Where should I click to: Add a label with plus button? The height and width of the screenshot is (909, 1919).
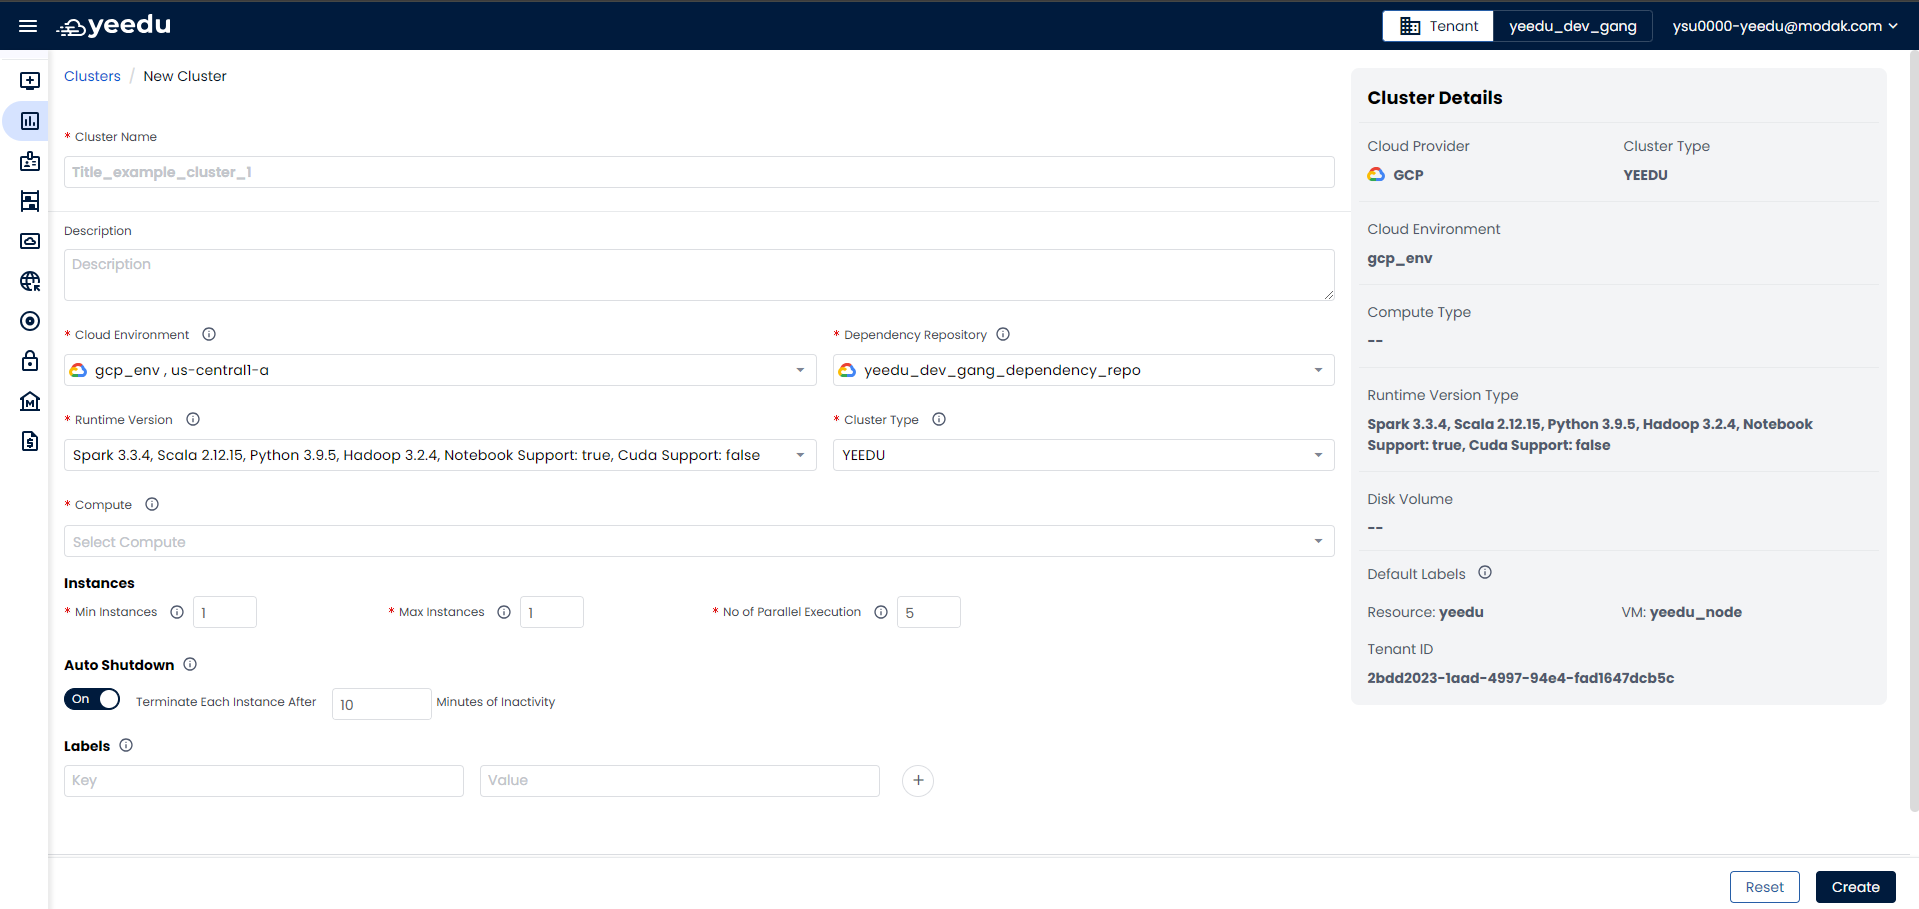click(918, 780)
